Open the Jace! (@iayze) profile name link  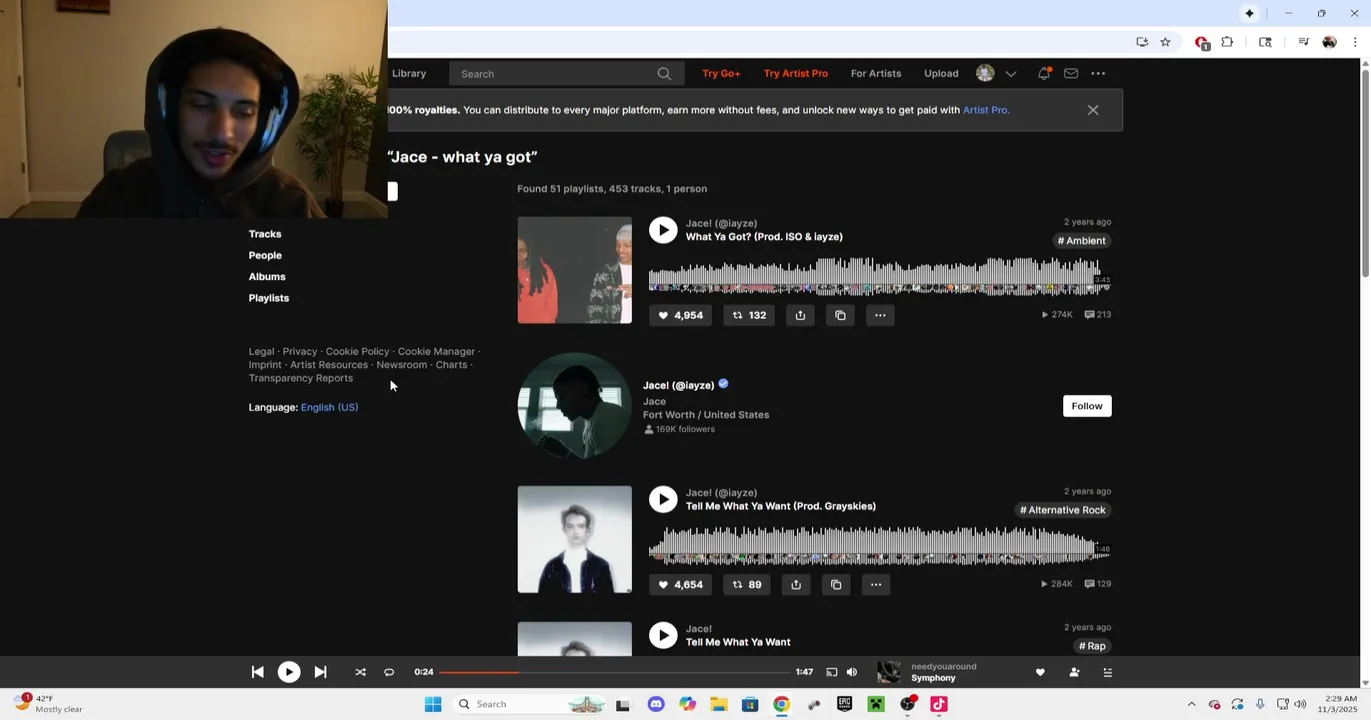(678, 385)
